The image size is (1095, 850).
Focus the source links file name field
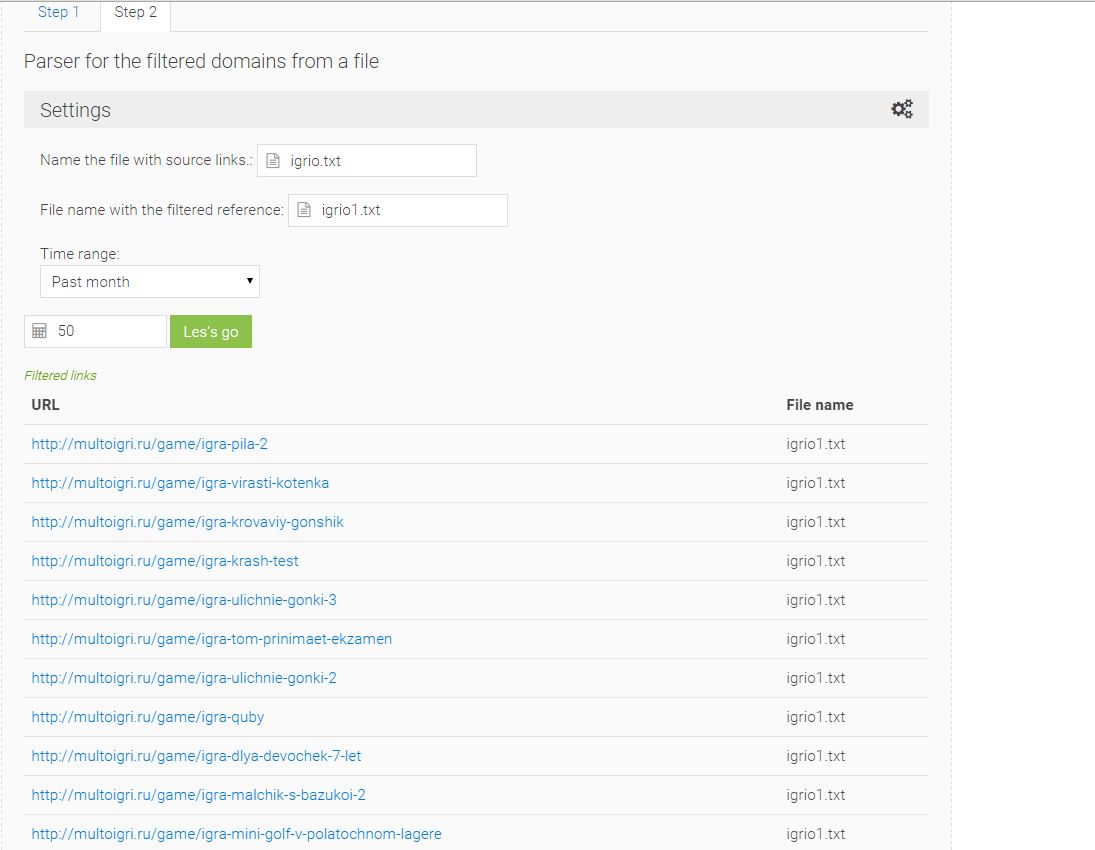point(367,161)
